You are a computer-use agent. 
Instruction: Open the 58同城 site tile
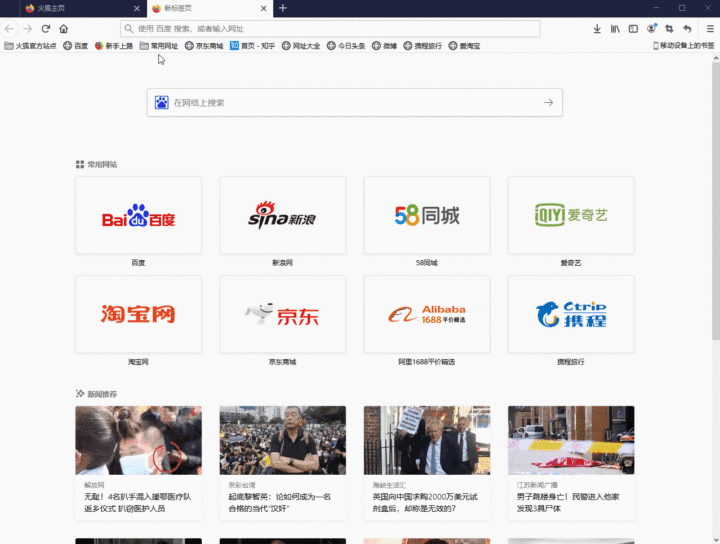[427, 215]
